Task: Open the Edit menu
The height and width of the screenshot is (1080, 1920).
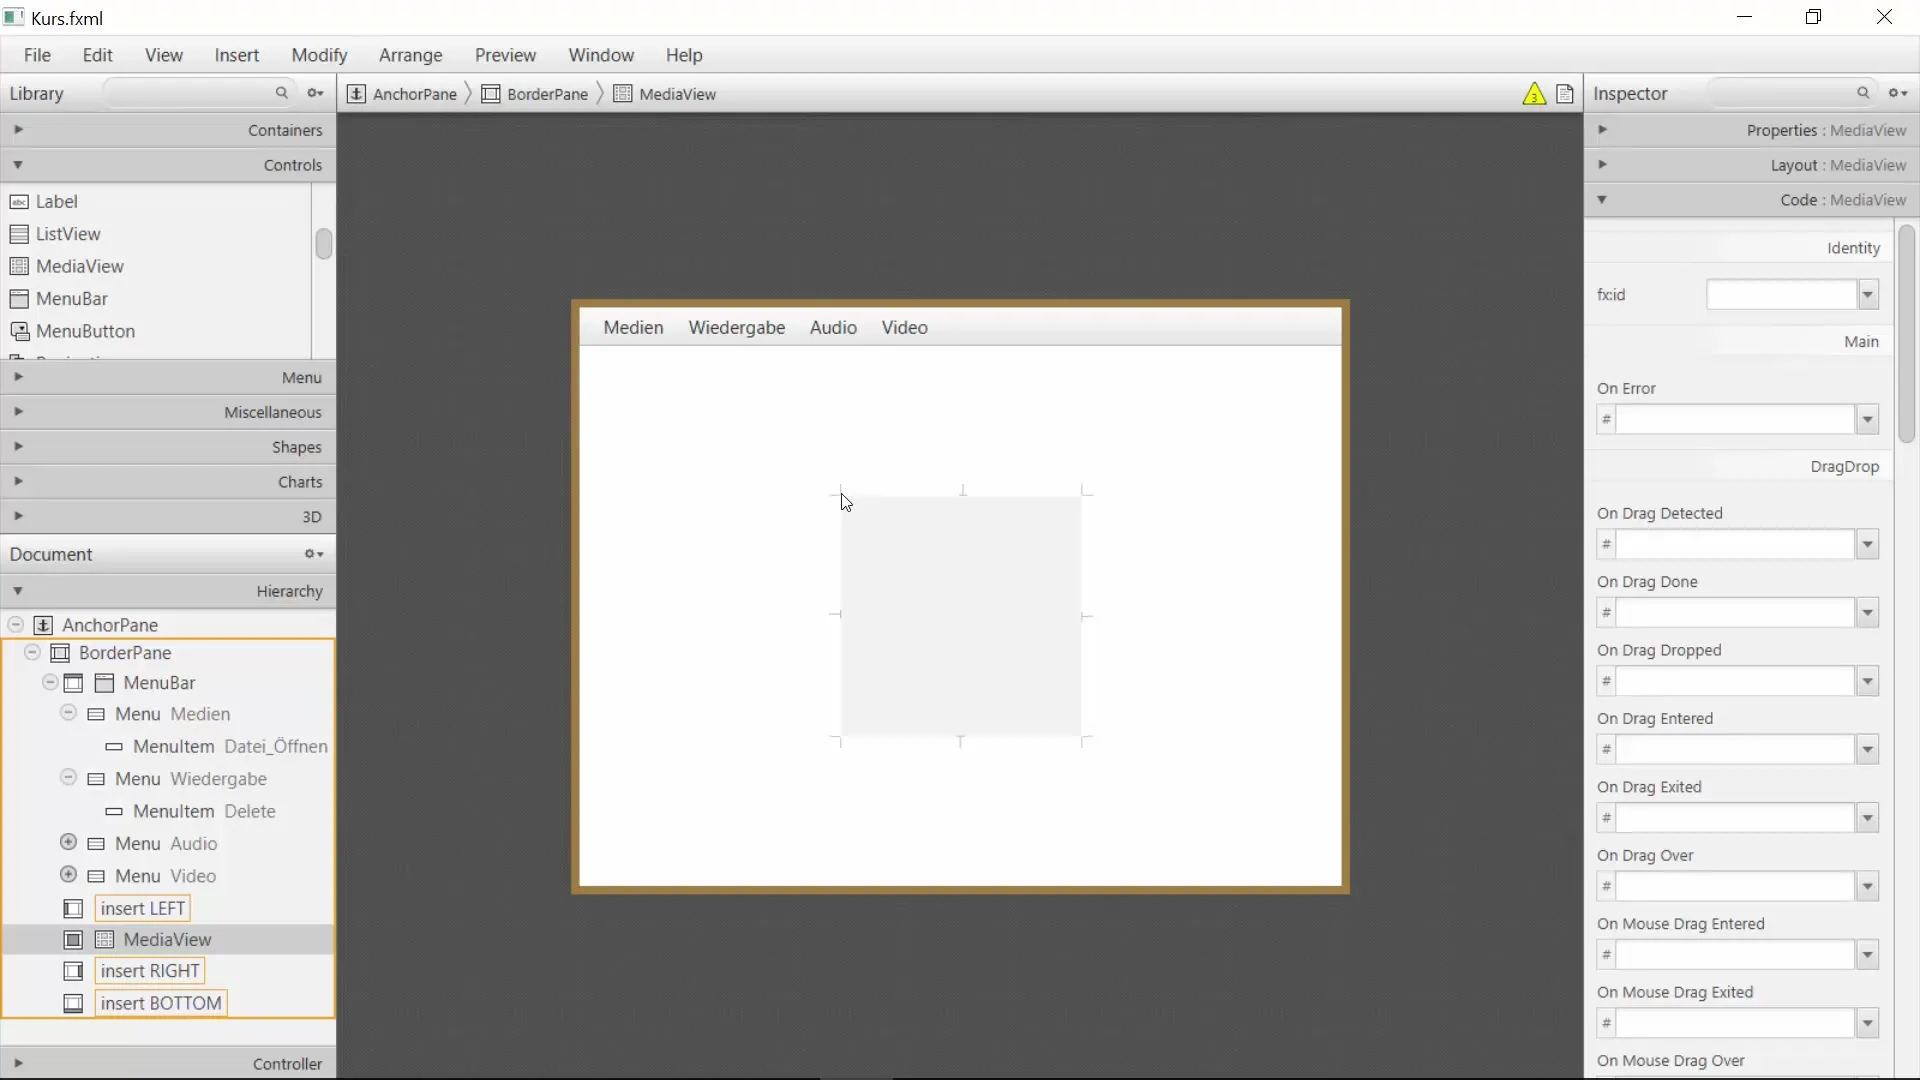Action: [x=97, y=55]
